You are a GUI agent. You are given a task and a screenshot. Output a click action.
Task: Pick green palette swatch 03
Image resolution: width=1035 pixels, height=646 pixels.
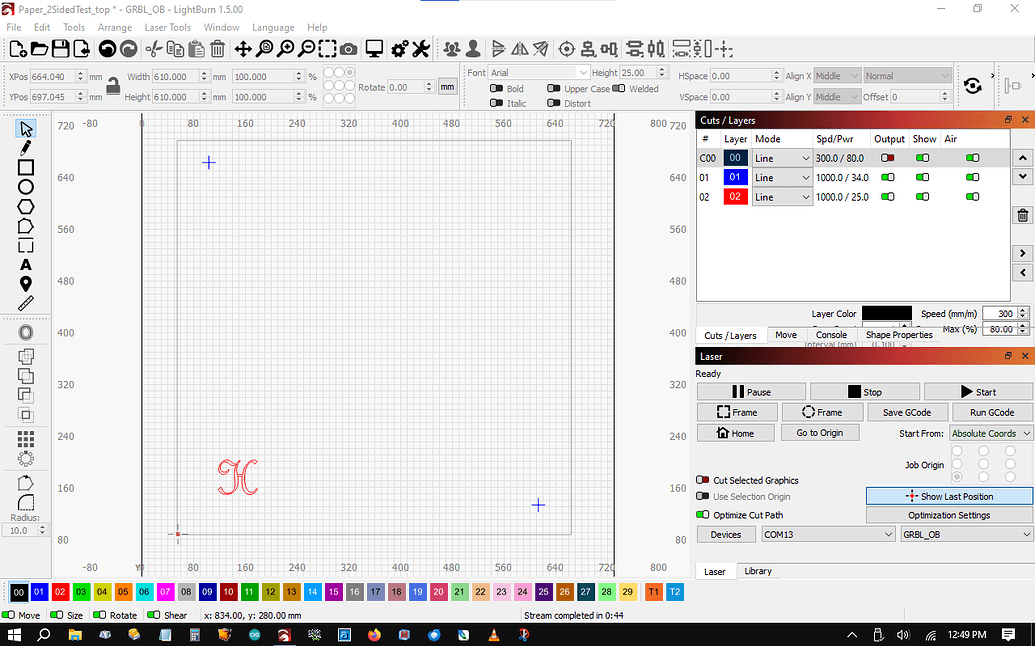click(x=81, y=592)
